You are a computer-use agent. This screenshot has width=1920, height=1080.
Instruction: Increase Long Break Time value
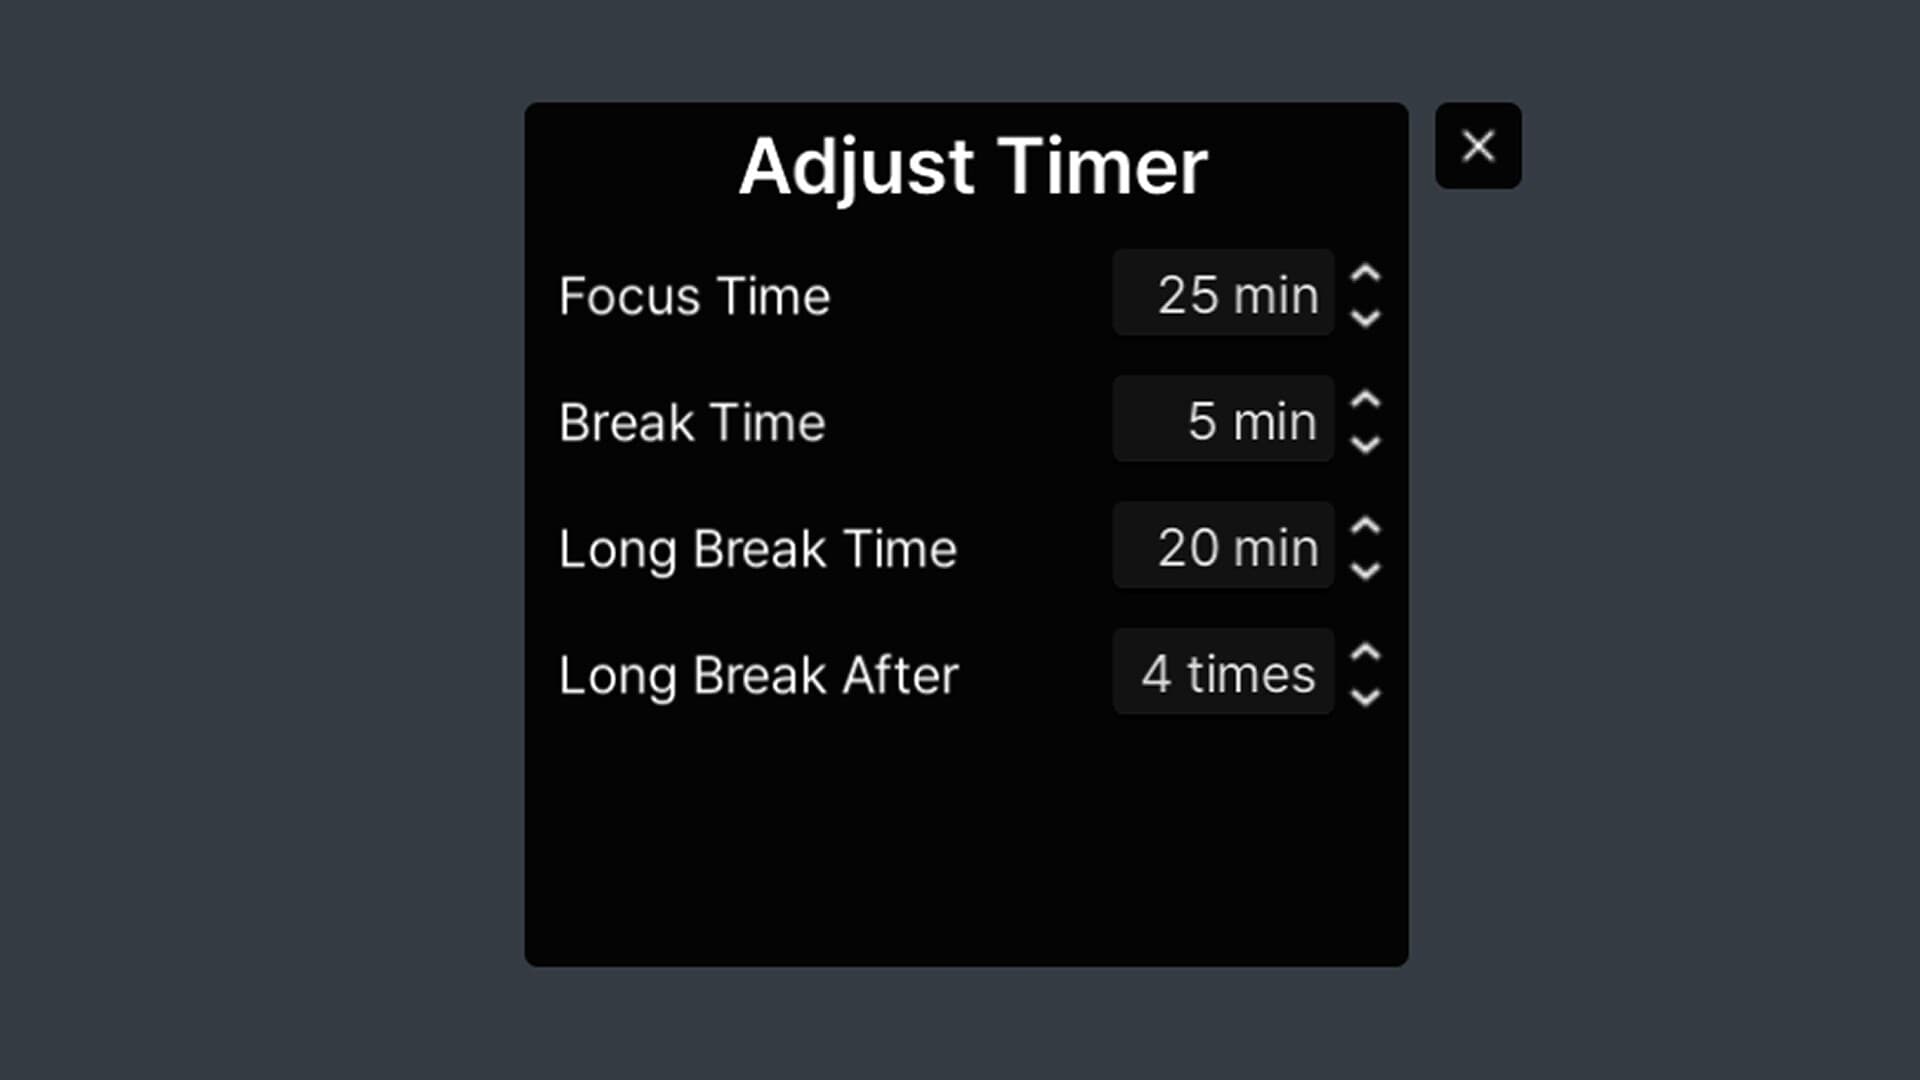[x=1366, y=526]
